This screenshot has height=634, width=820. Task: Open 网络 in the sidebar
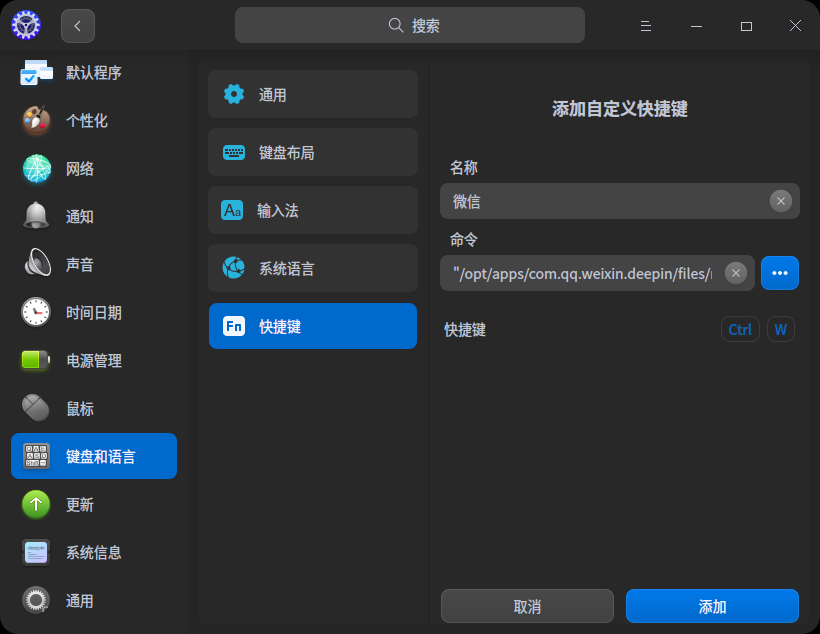click(x=79, y=169)
